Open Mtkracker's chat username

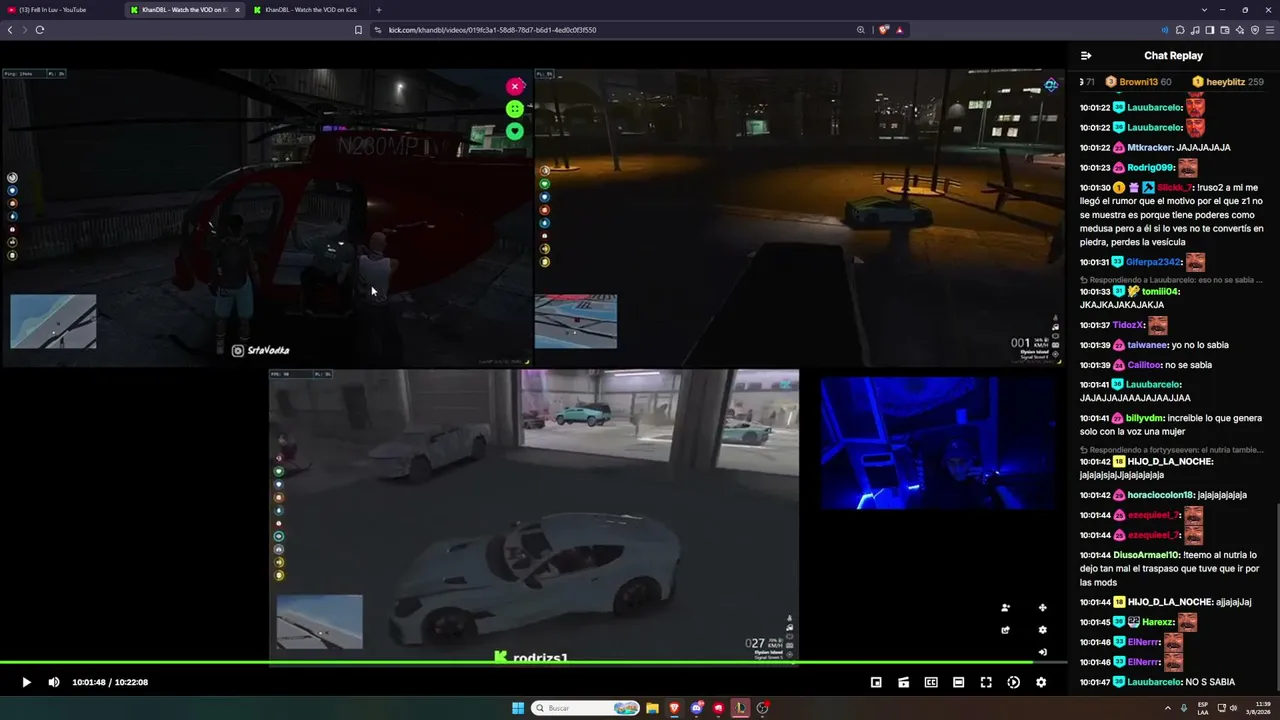point(1149,147)
